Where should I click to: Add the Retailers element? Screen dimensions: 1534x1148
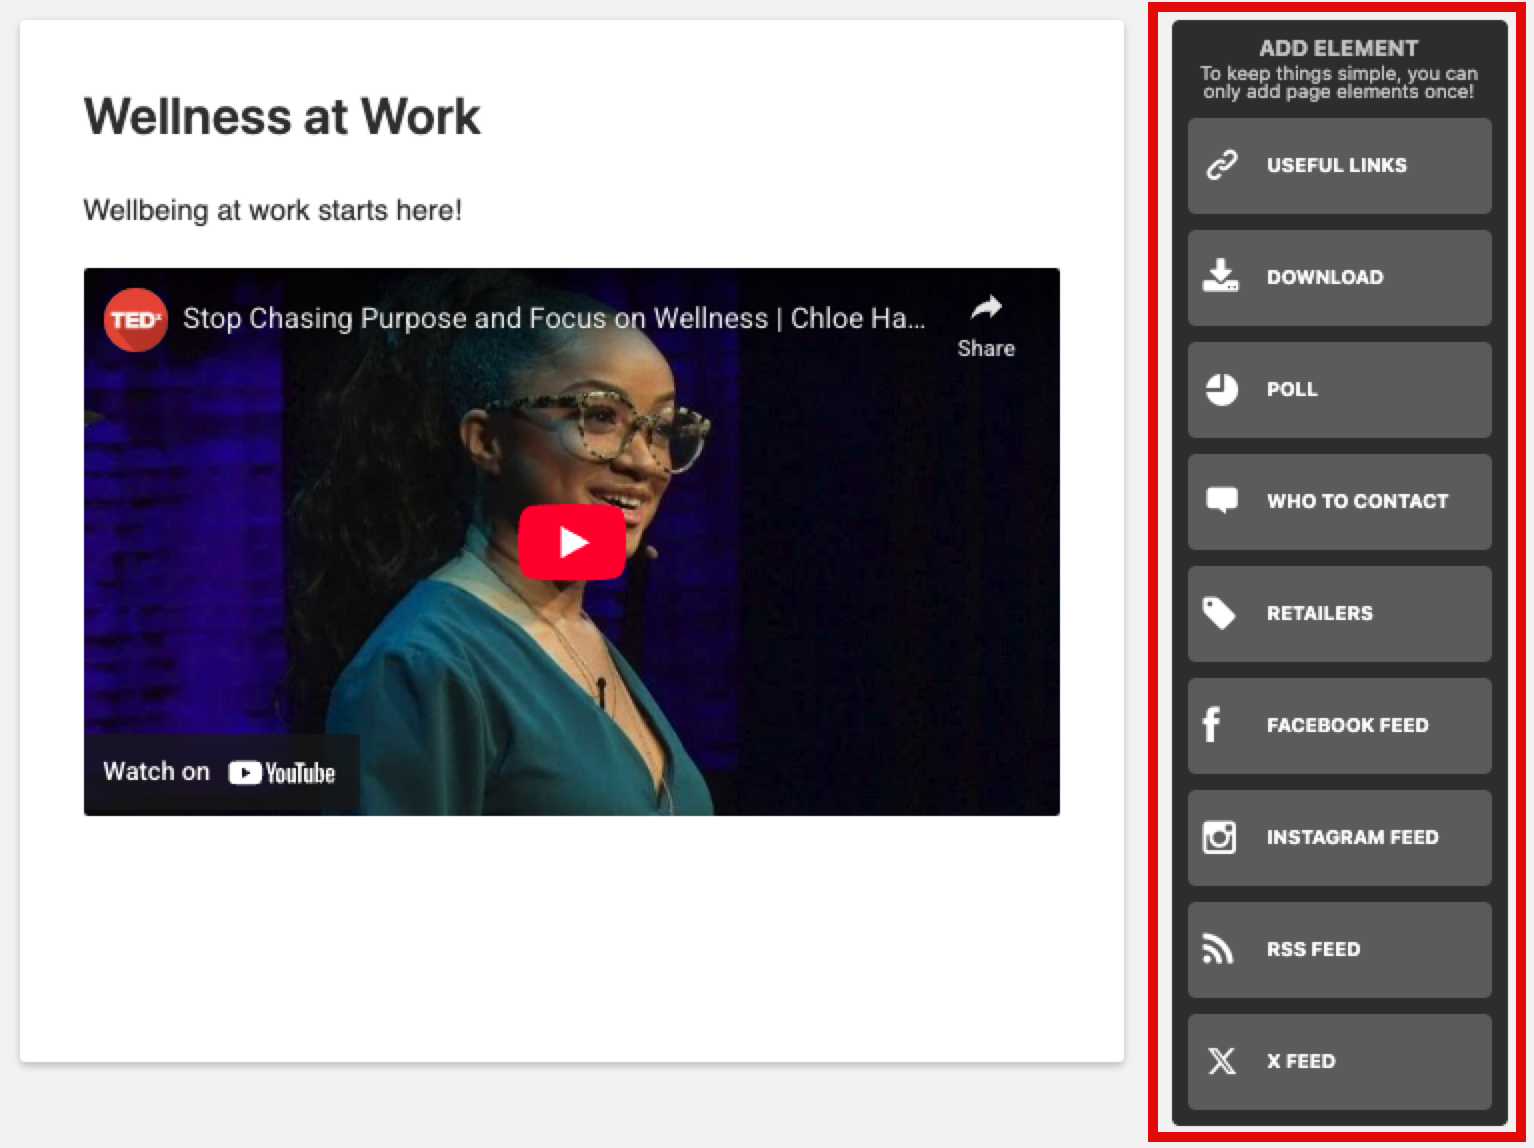click(1339, 613)
